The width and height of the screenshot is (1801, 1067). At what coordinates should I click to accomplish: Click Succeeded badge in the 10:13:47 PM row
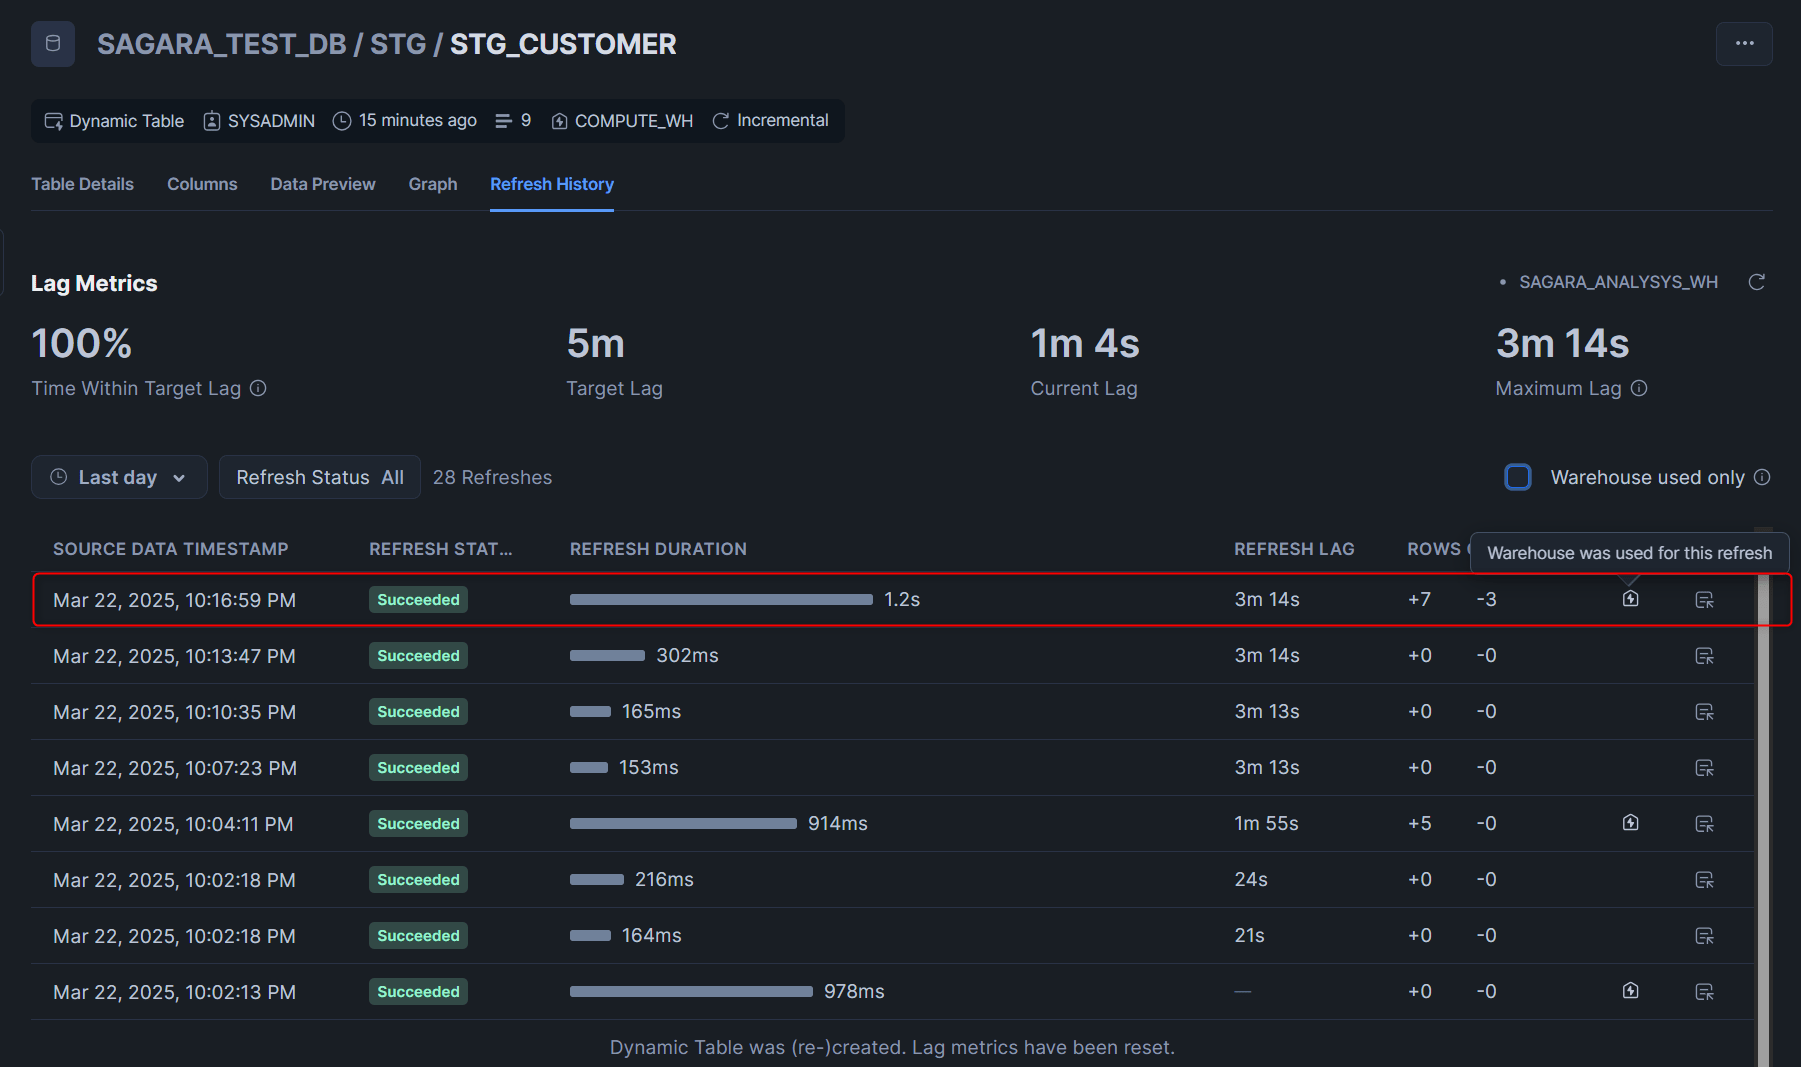click(418, 656)
